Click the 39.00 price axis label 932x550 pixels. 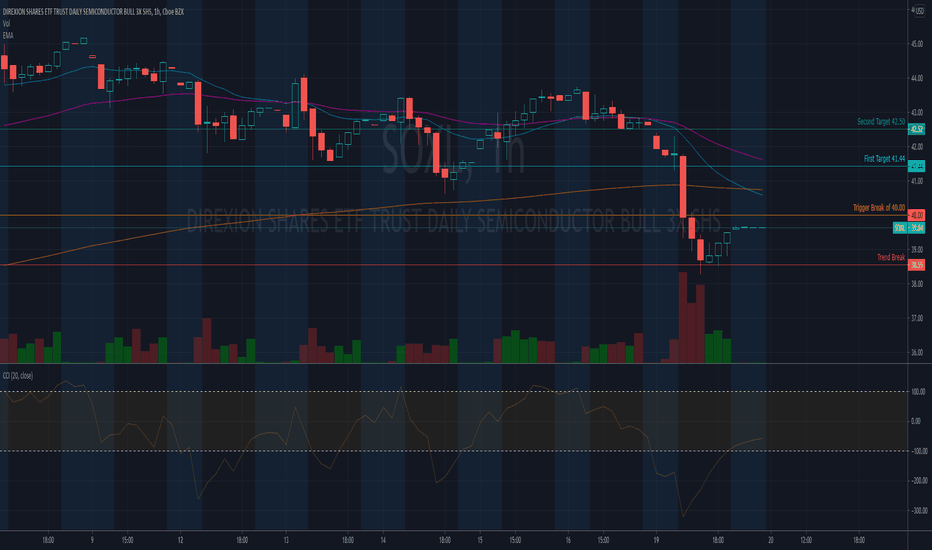[x=917, y=250]
